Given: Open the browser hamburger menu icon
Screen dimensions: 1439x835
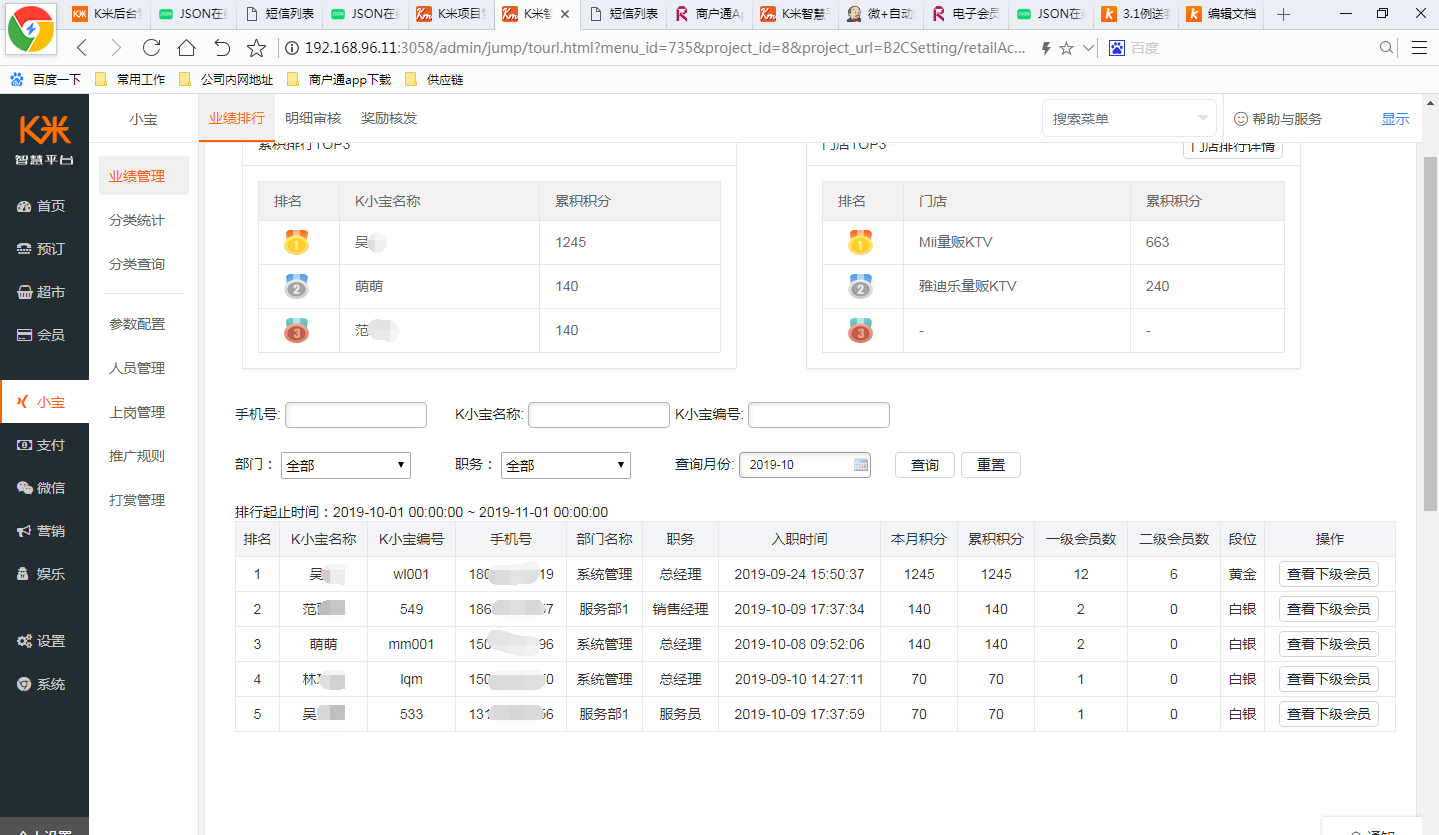Looking at the screenshot, I should pos(1419,48).
